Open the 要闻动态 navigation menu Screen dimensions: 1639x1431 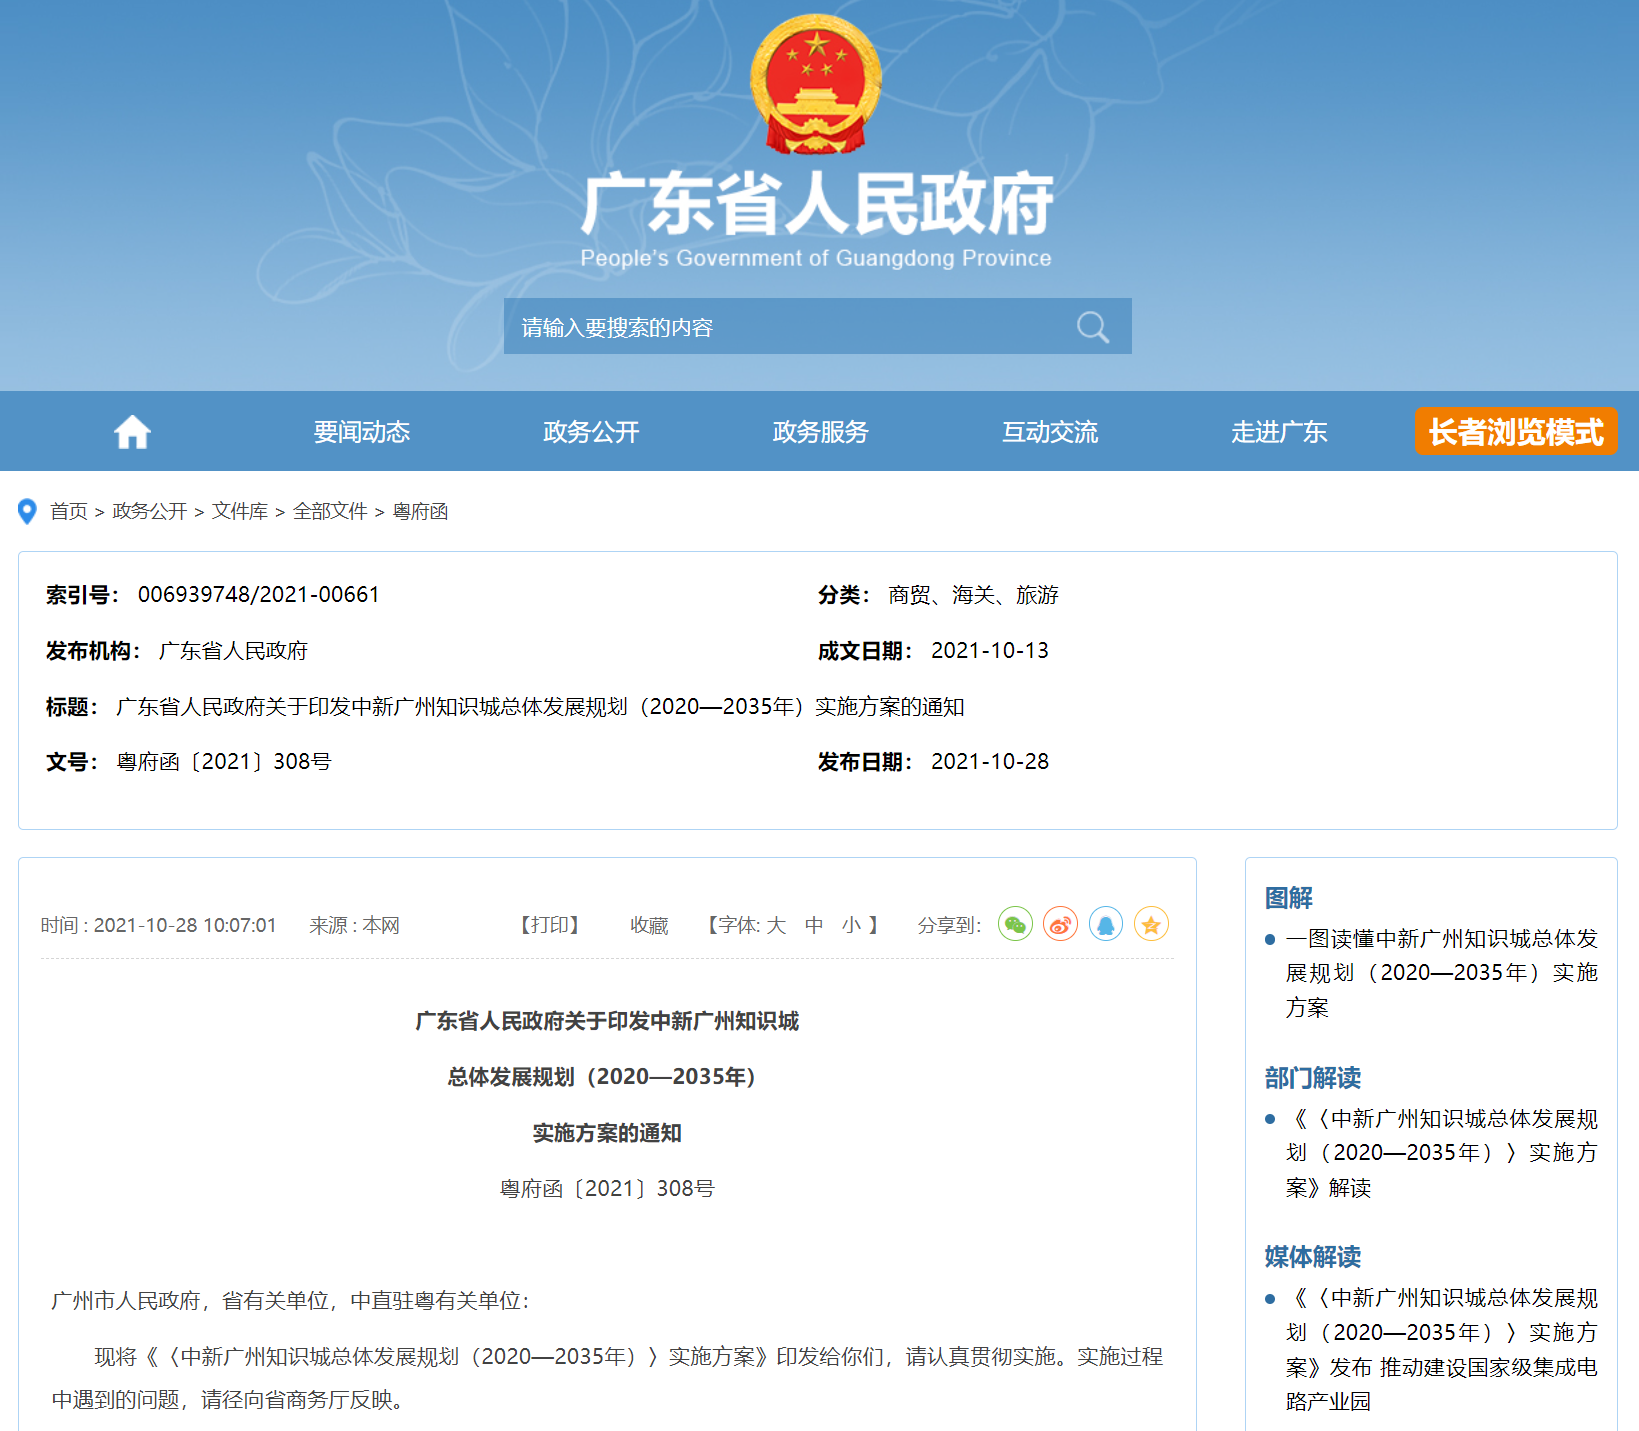pyautogui.click(x=362, y=432)
